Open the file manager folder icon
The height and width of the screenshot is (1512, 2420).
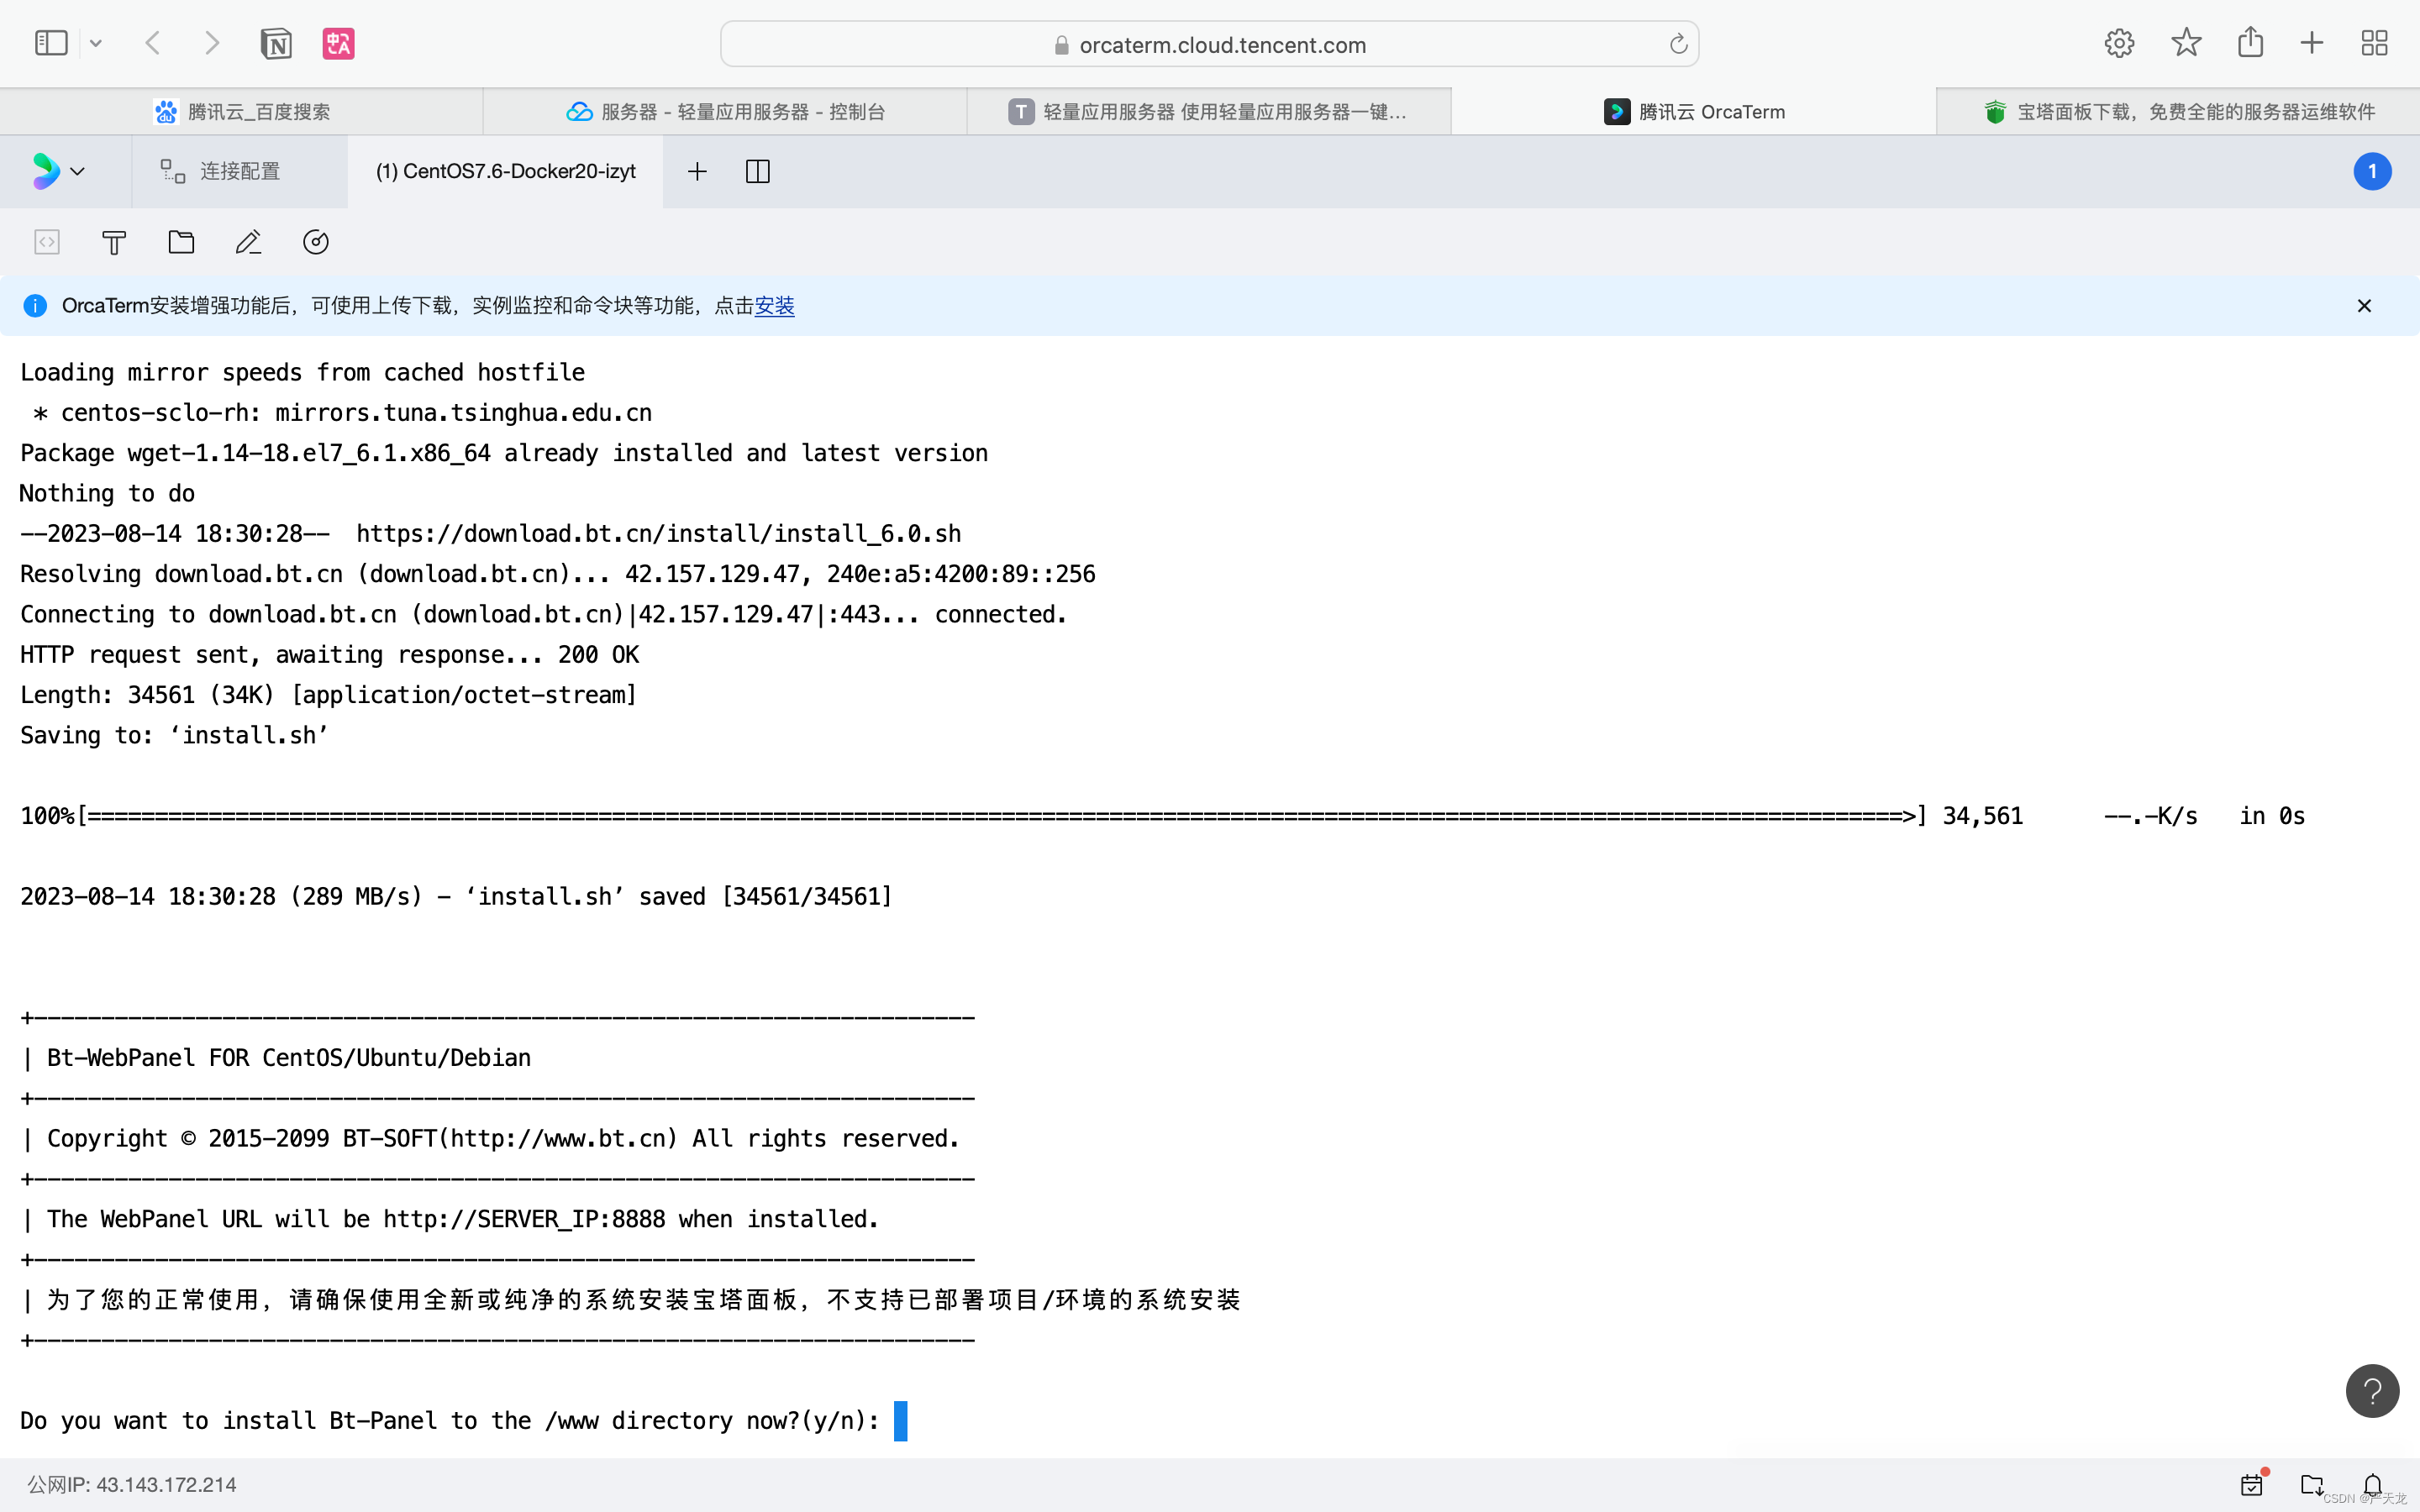(181, 242)
